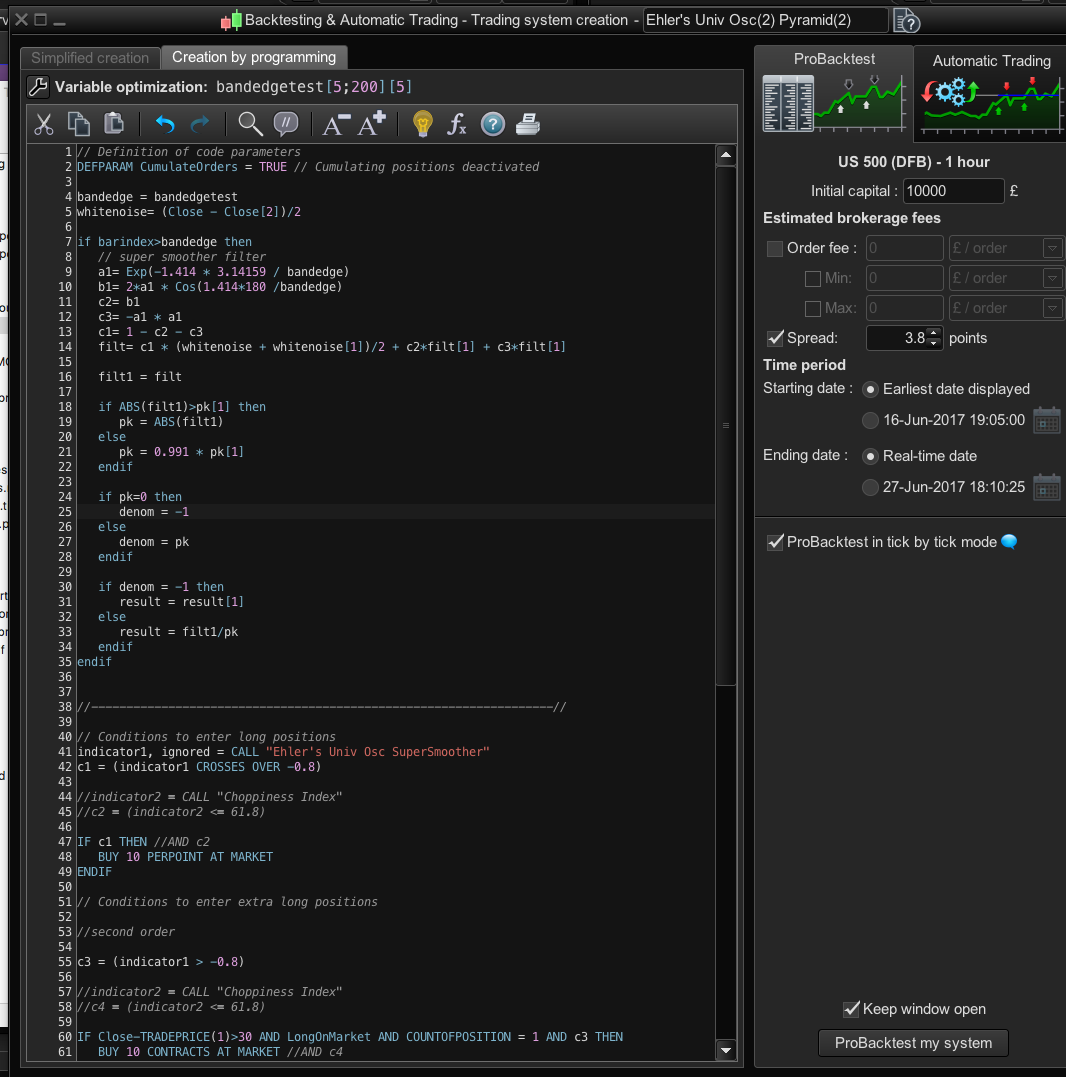
Task: Increase editor font size
Action: pyautogui.click(x=372, y=124)
